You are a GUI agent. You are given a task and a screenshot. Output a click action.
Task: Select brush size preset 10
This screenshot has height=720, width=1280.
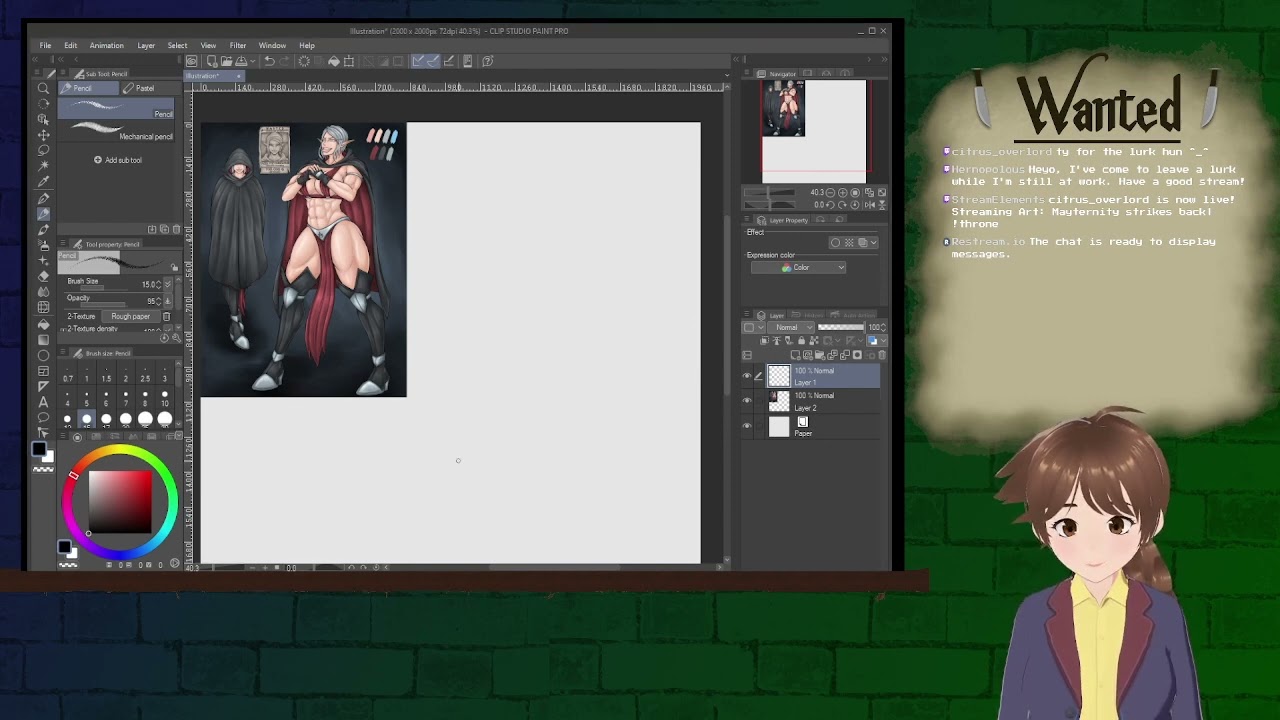coord(165,400)
